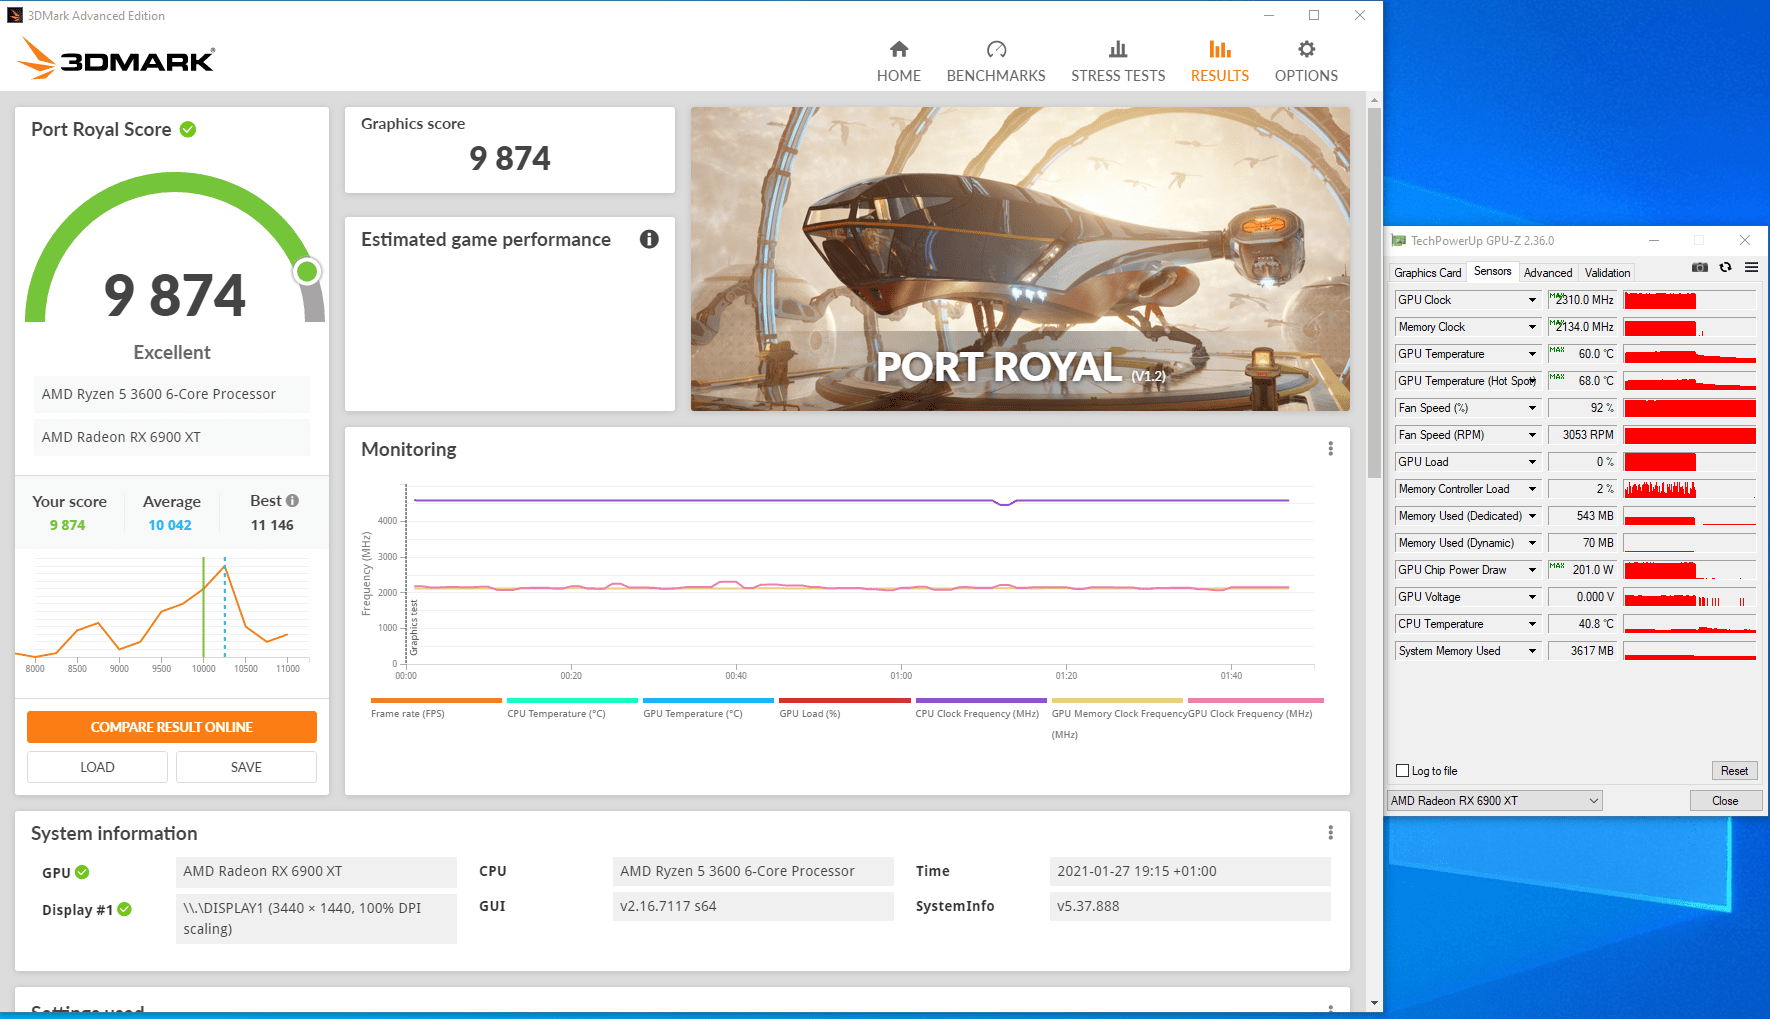This screenshot has height=1019, width=1770.
Task: Expand the System Memory Used dropdown
Action: click(x=1532, y=651)
